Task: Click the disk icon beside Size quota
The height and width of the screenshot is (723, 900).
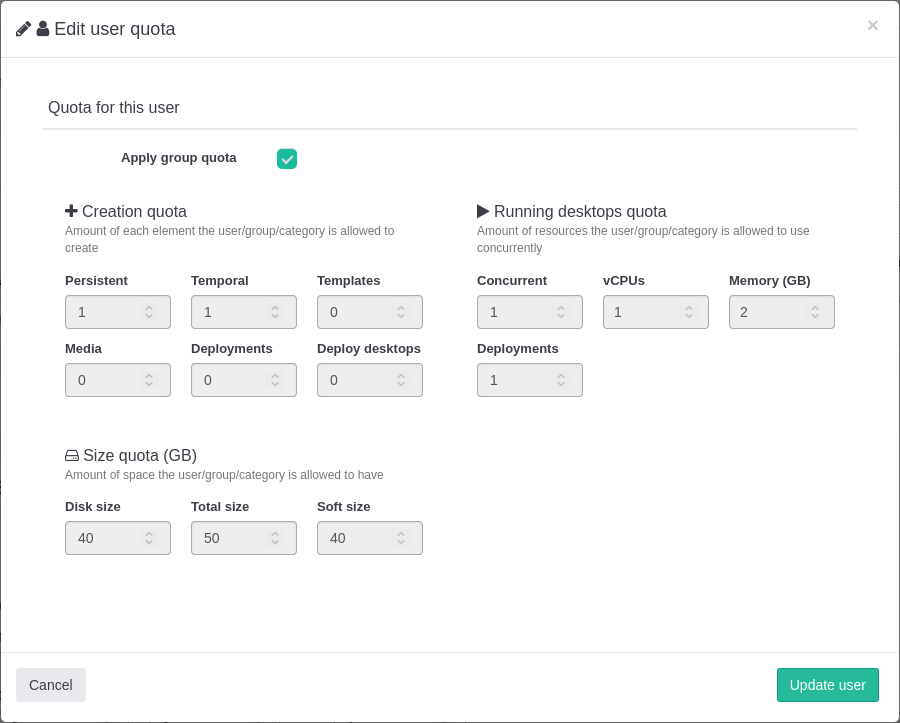Action: pyautogui.click(x=72, y=456)
